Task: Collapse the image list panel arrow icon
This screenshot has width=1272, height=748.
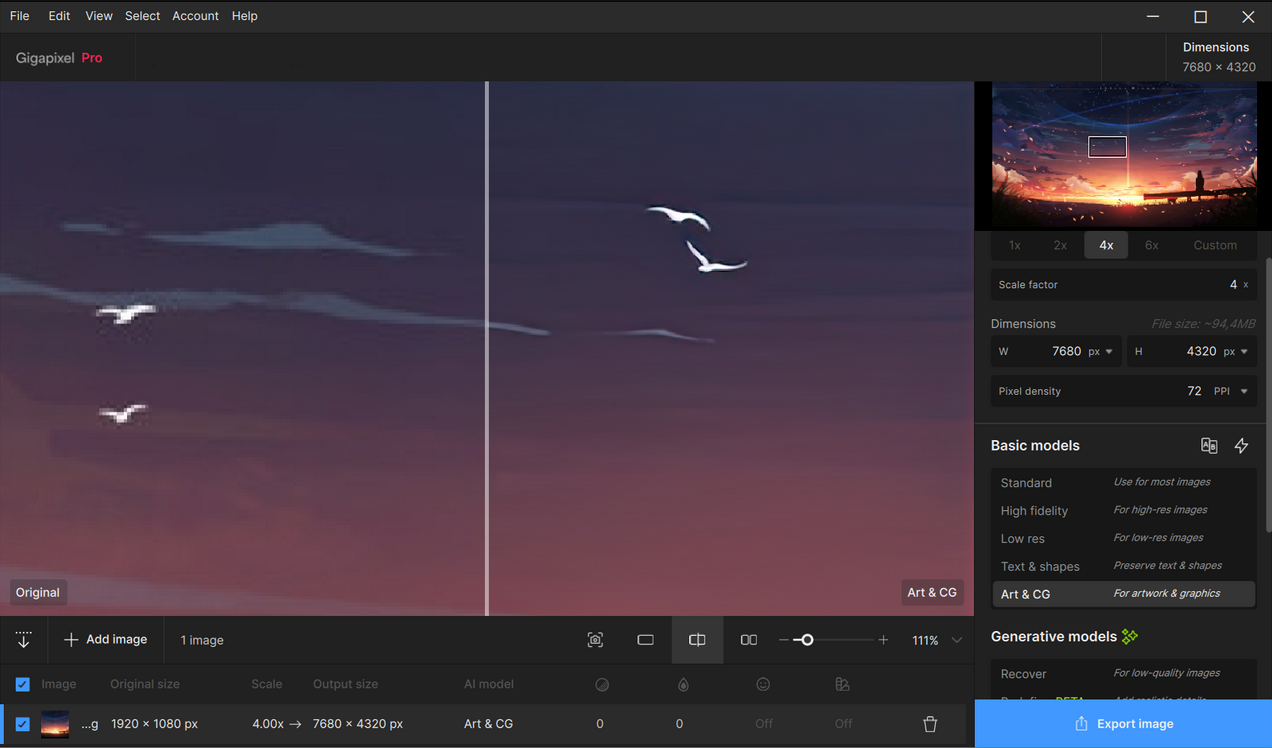Action: pyautogui.click(x=23, y=640)
